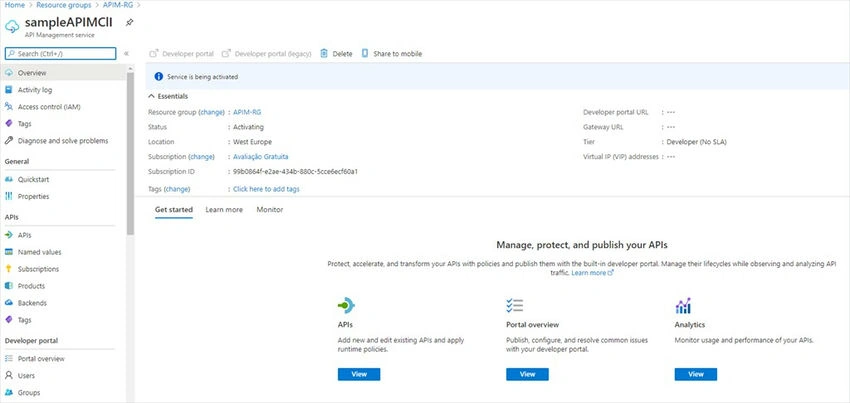Click change link beside Tags

coord(177,189)
